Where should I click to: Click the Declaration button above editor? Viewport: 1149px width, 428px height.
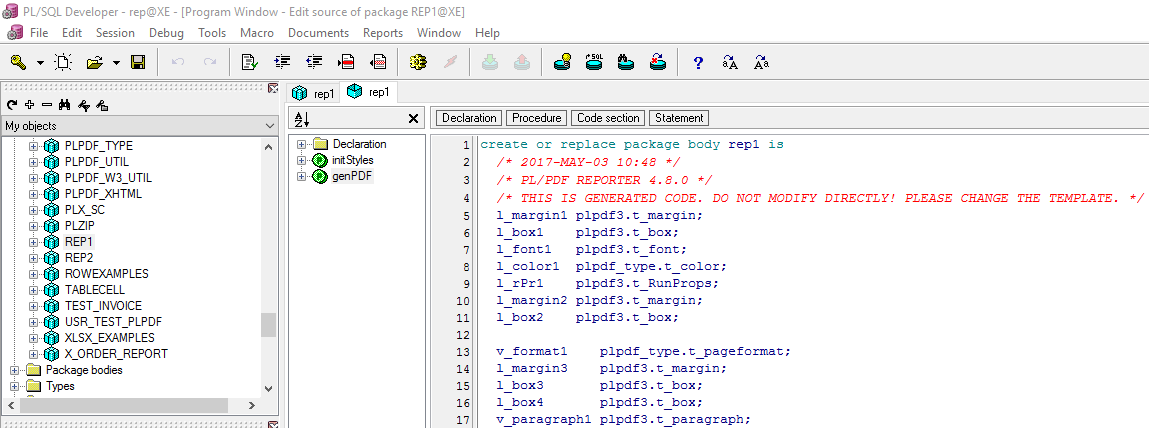[469, 118]
